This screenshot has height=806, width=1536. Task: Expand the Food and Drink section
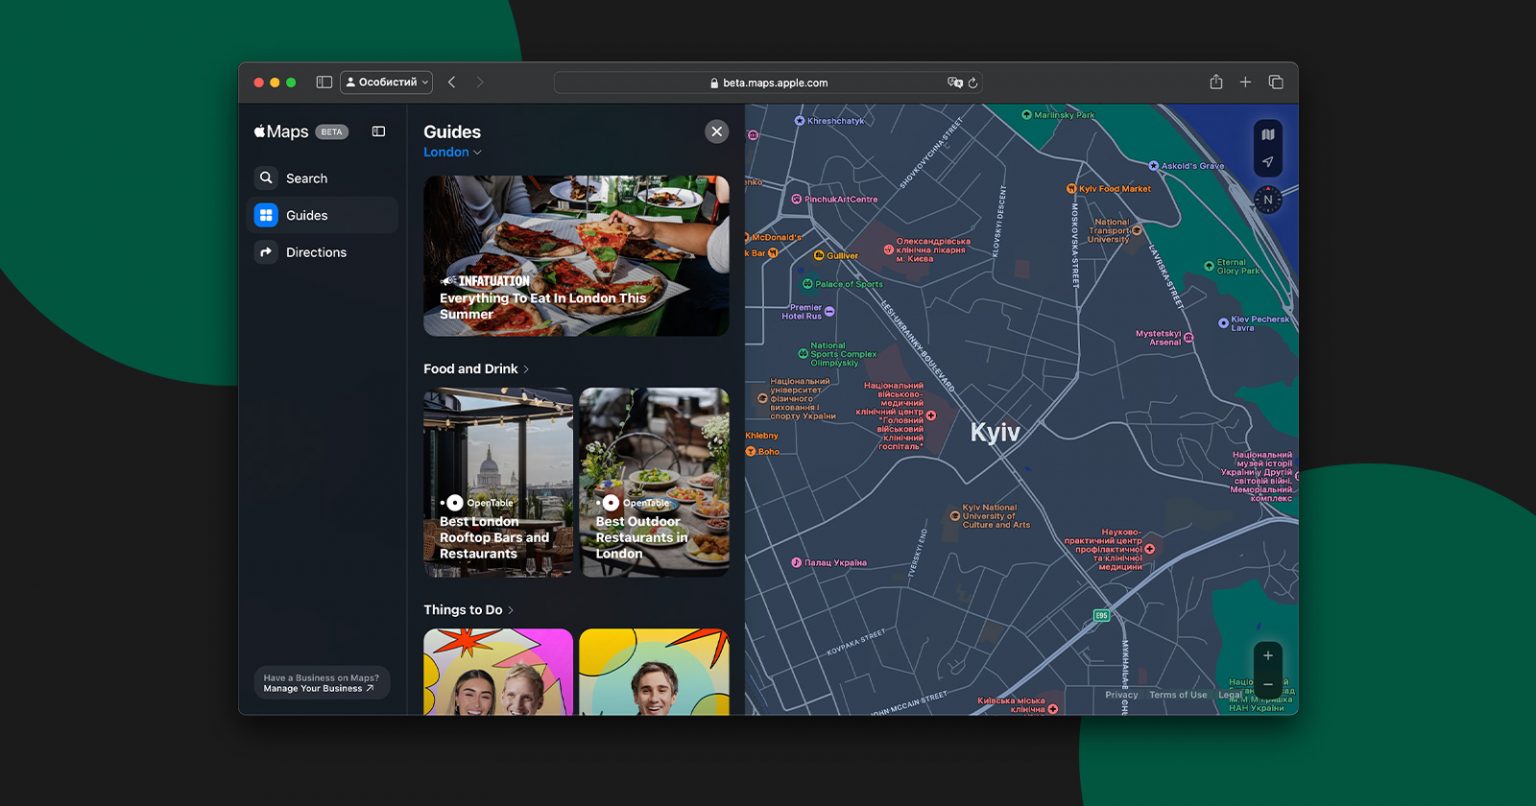[x=476, y=369]
